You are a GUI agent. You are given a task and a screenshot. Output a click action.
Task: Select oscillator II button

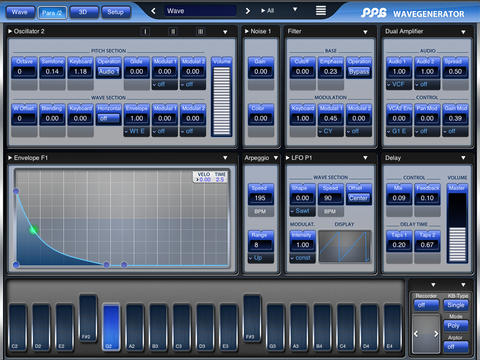click(x=173, y=32)
